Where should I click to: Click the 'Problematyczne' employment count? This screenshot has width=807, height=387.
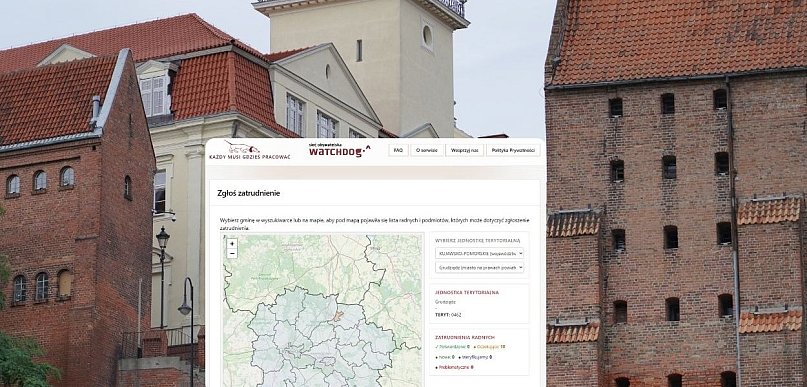point(454,367)
